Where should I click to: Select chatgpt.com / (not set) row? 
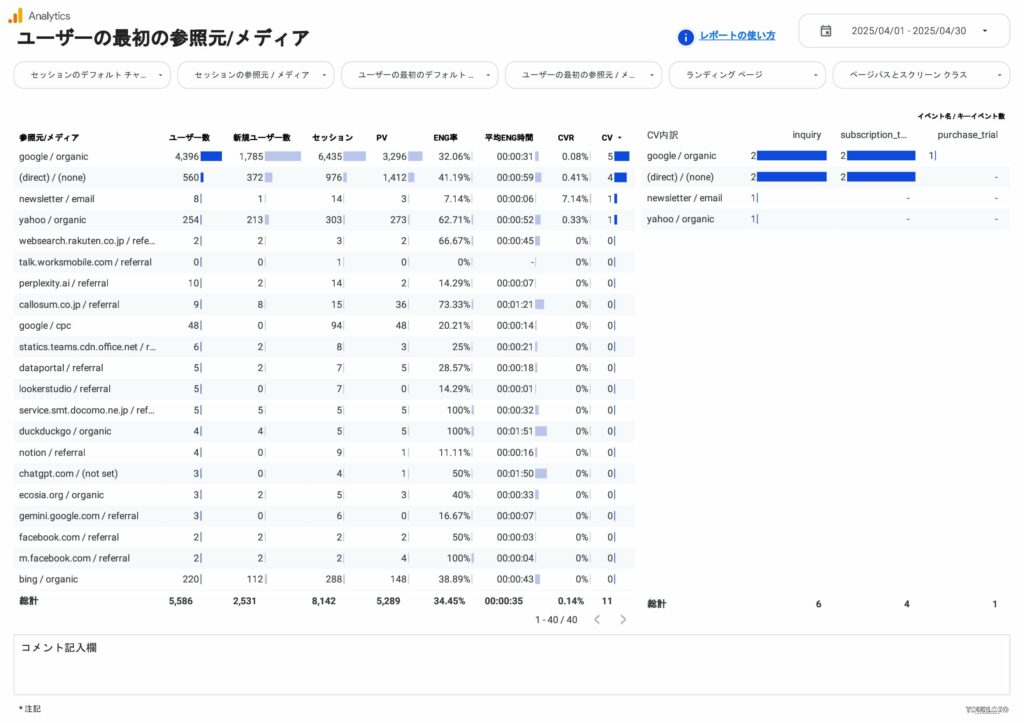(325, 474)
